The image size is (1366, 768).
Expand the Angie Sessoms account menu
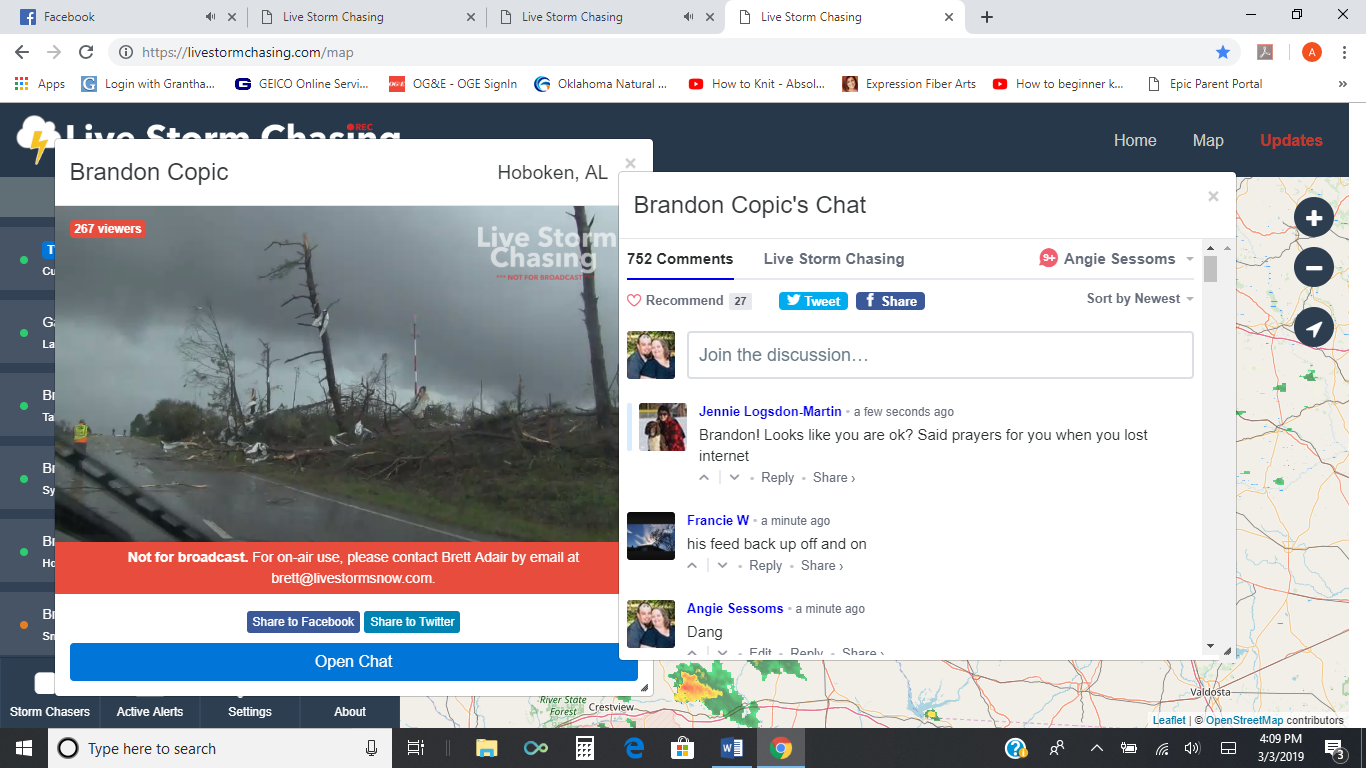1189,259
